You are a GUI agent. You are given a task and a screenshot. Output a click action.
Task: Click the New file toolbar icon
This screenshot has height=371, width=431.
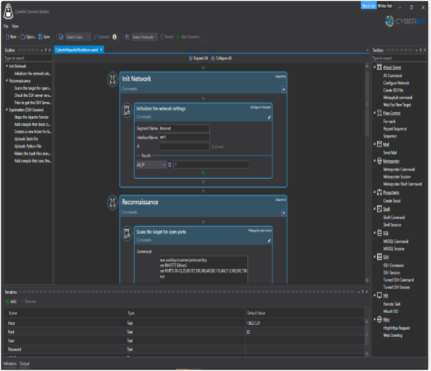7,37
